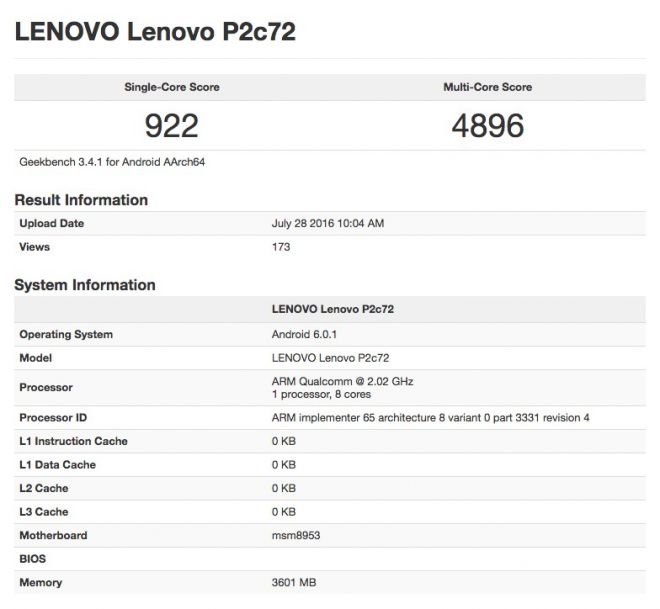660x609 pixels.
Task: Click the Model value LENOVO Lenovo P2c72
Action: tap(330, 358)
